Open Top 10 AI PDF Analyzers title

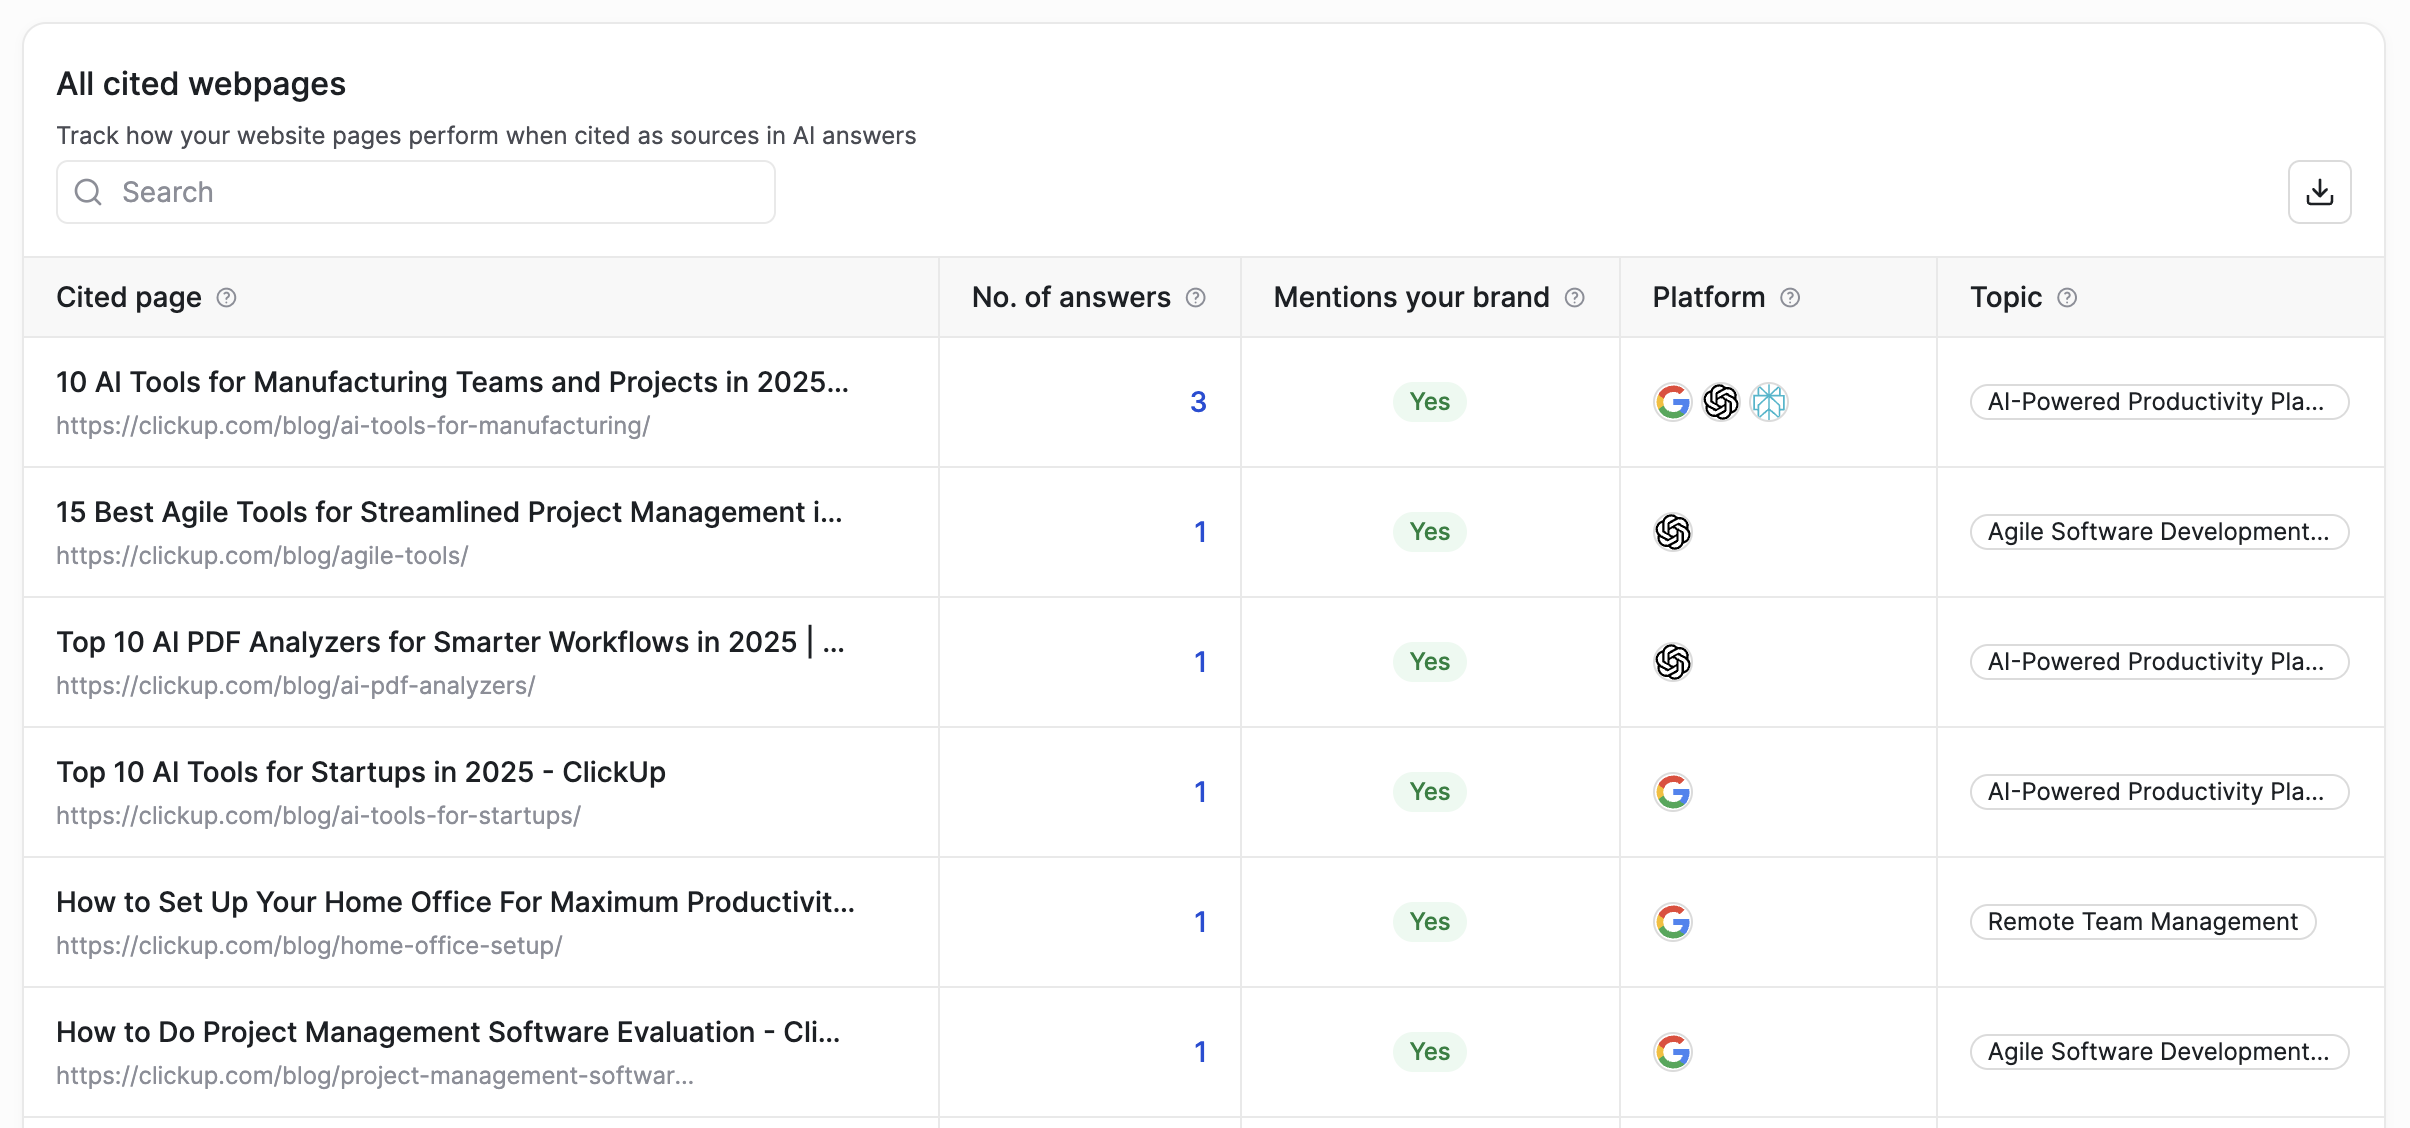[450, 642]
